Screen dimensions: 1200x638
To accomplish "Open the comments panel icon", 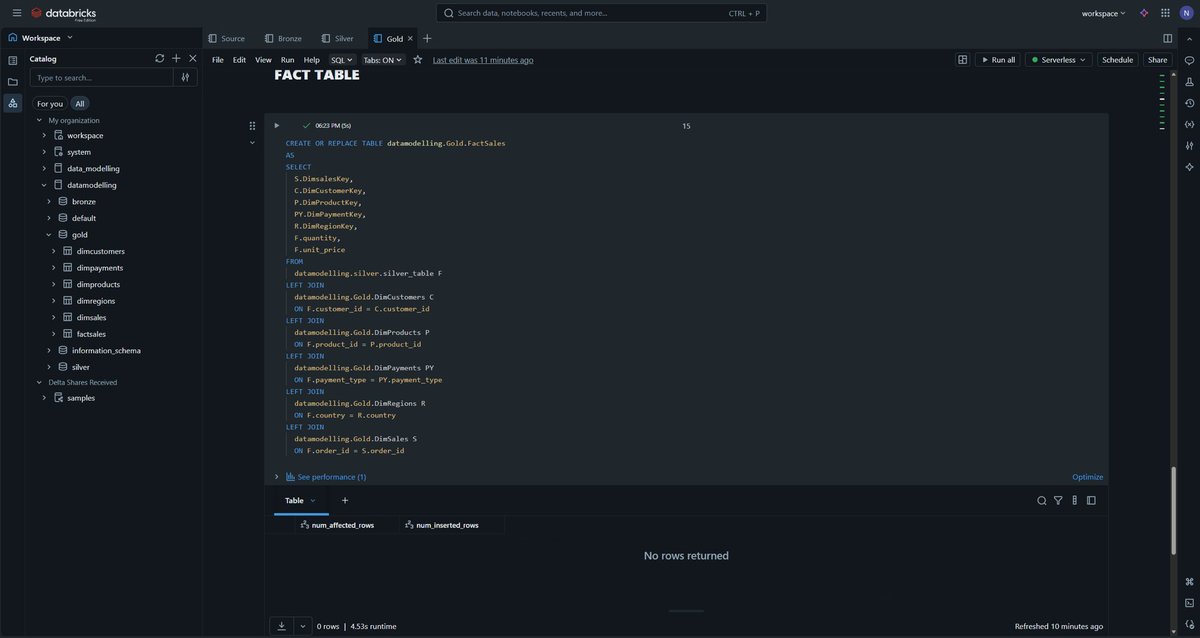I will coord(1189,60).
